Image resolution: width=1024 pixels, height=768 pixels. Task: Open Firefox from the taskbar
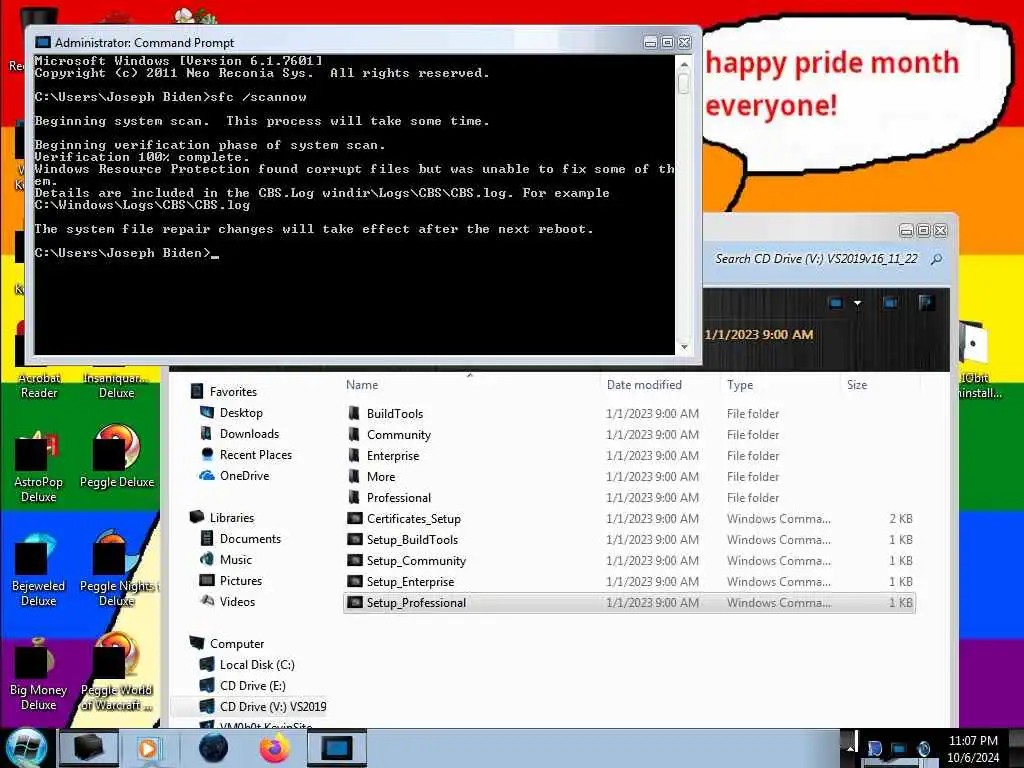click(x=275, y=748)
